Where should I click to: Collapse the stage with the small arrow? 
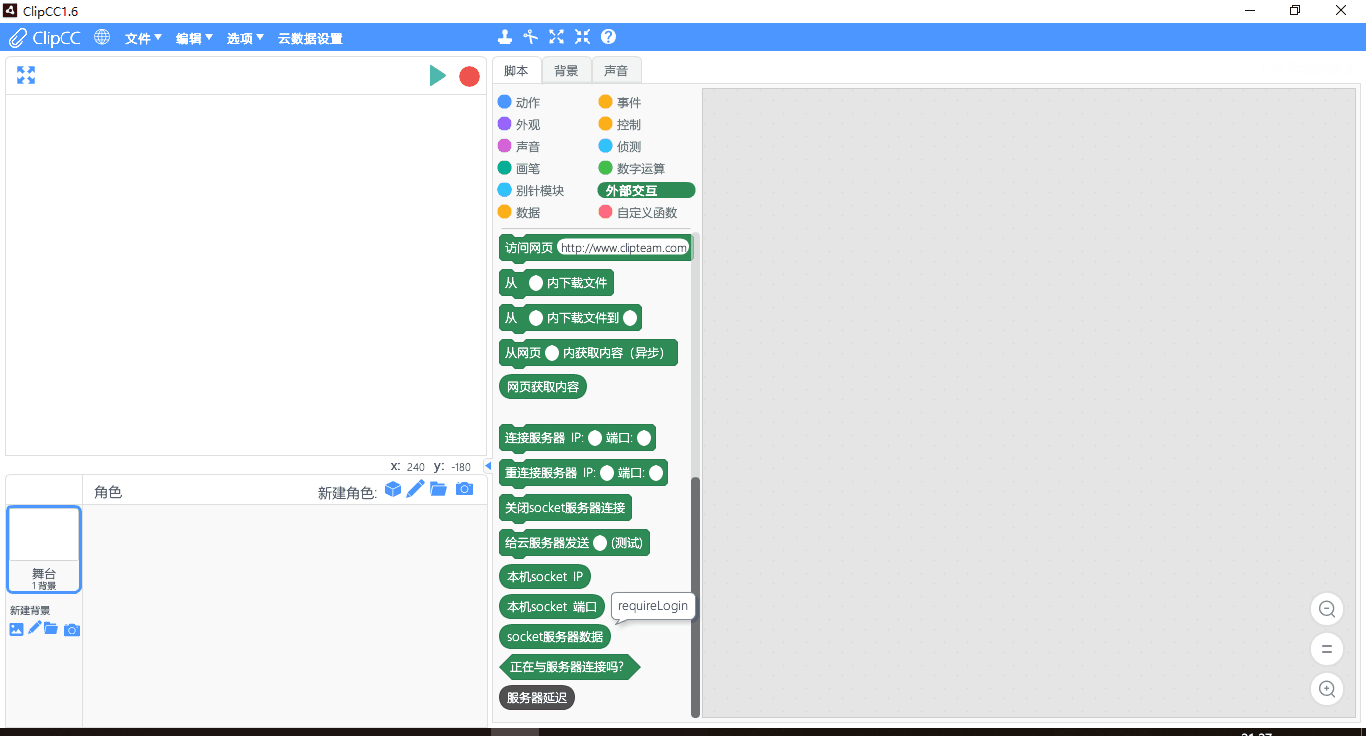(x=488, y=466)
